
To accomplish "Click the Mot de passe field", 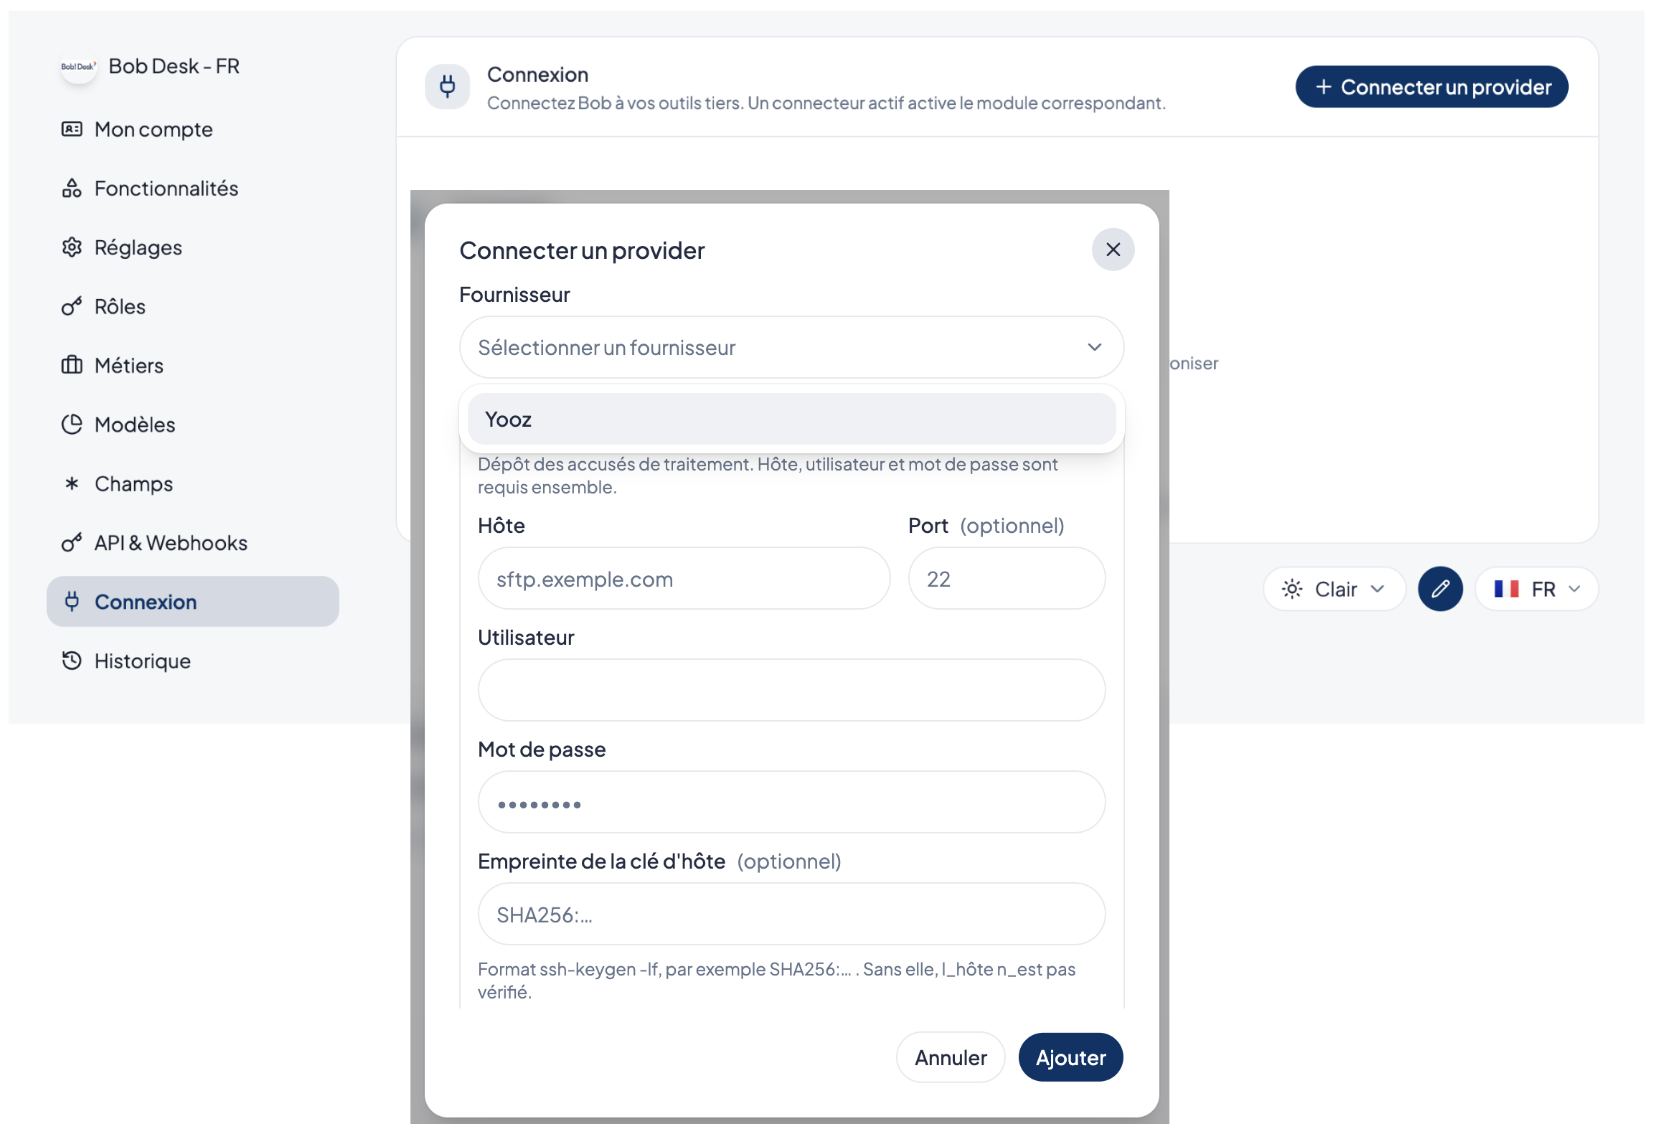I will coord(791,802).
